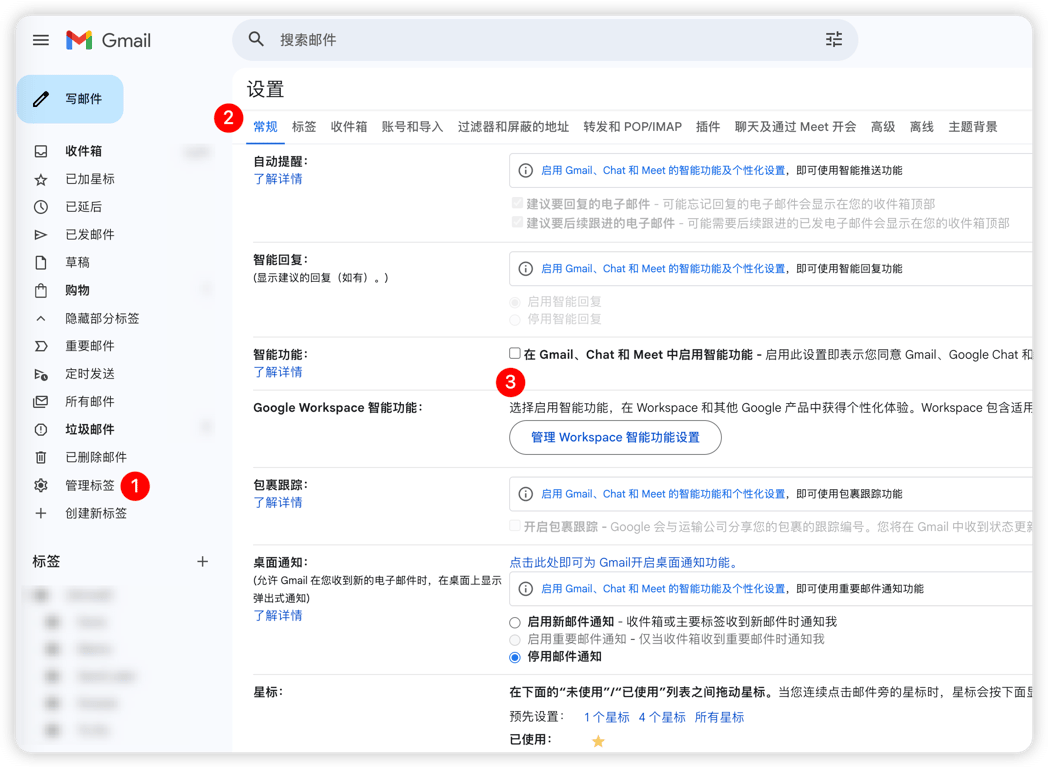Open smart features link in 智能回复 notice

pos(663,269)
